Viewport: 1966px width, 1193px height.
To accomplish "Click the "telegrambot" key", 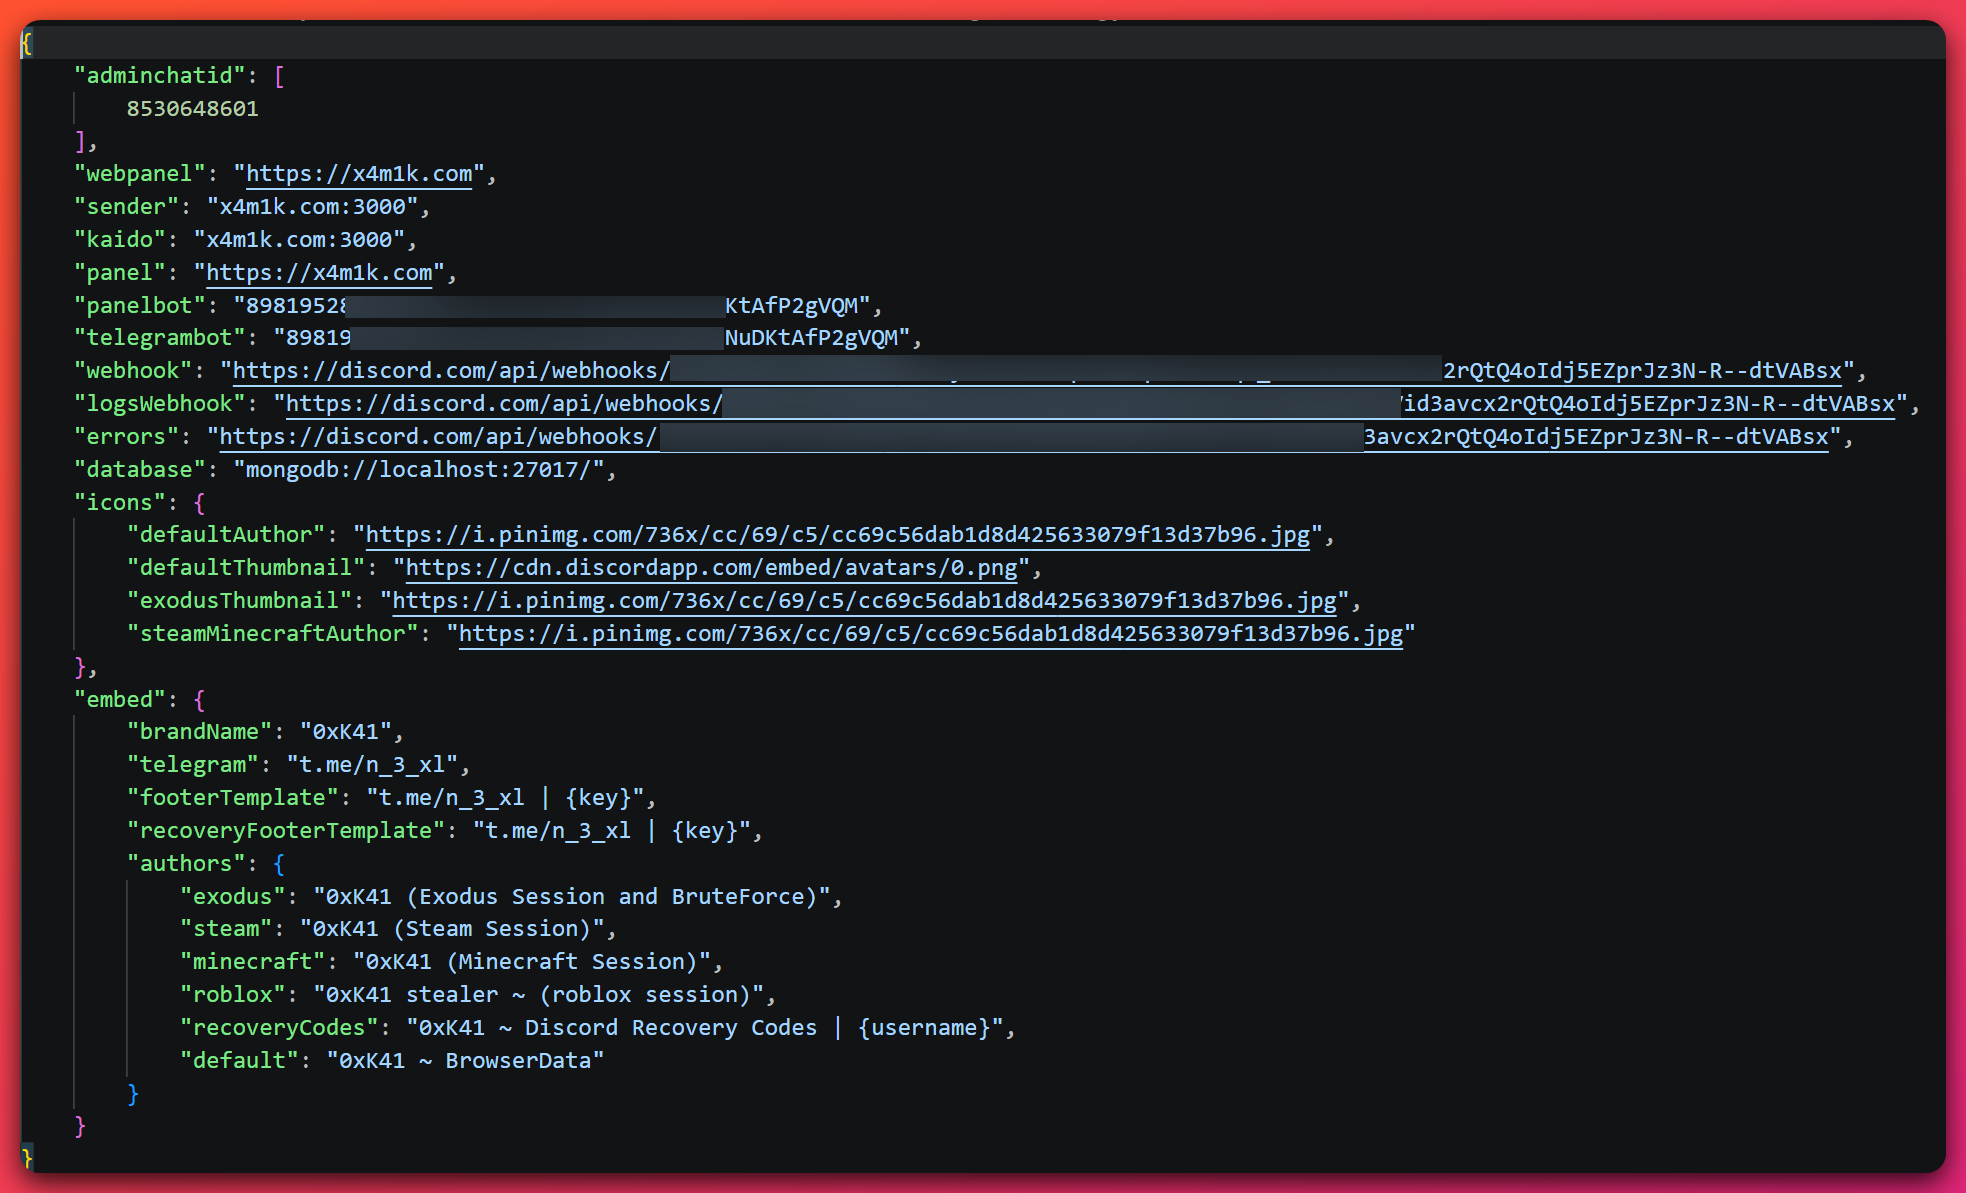I will pos(160,338).
